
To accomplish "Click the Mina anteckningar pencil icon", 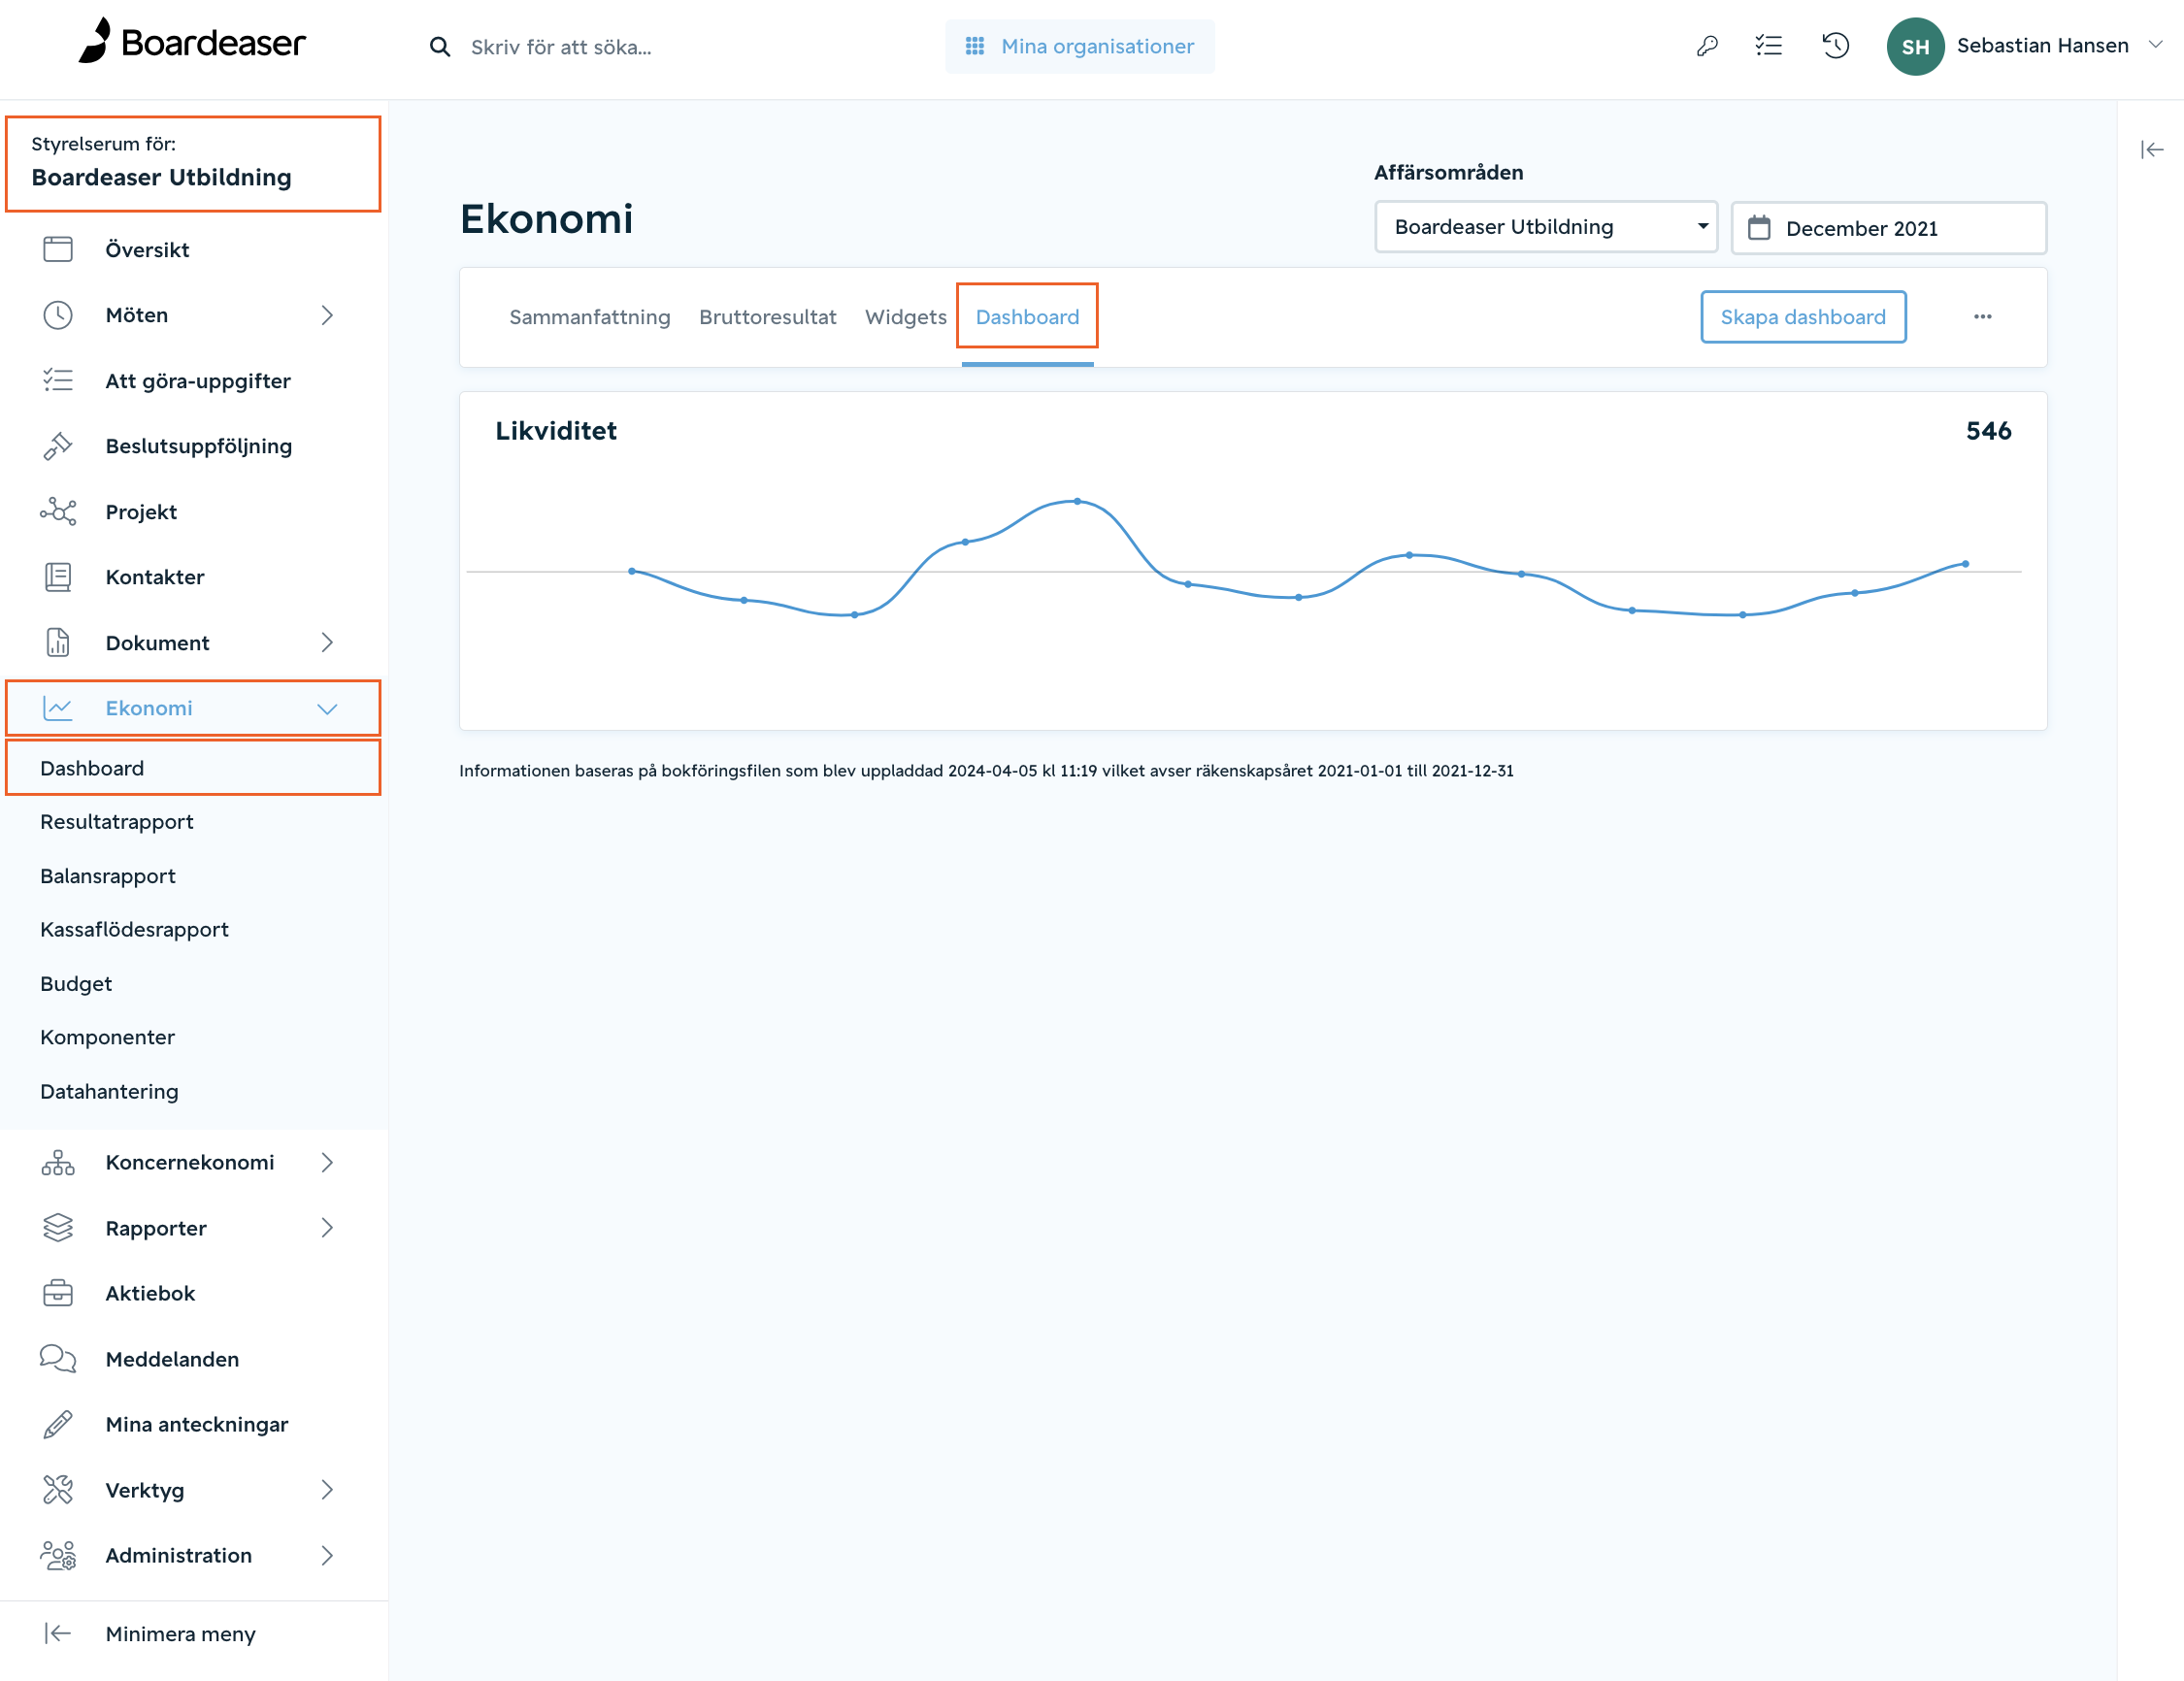I will [x=58, y=1424].
